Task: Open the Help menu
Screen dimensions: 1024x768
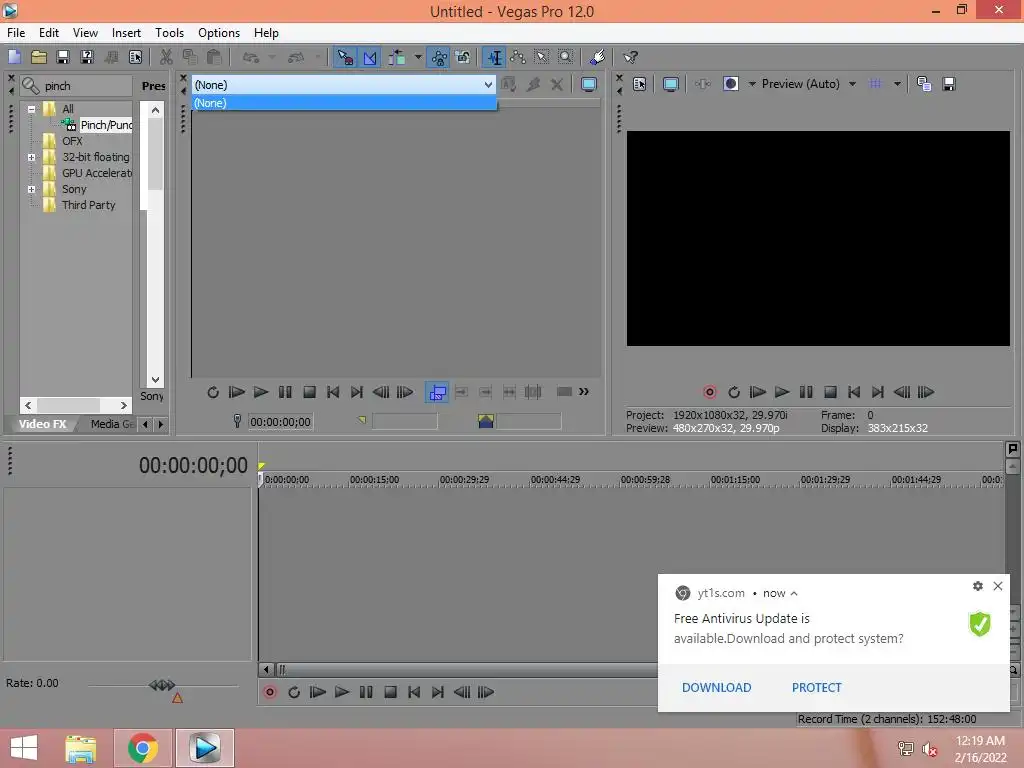Action: pyautogui.click(x=266, y=33)
